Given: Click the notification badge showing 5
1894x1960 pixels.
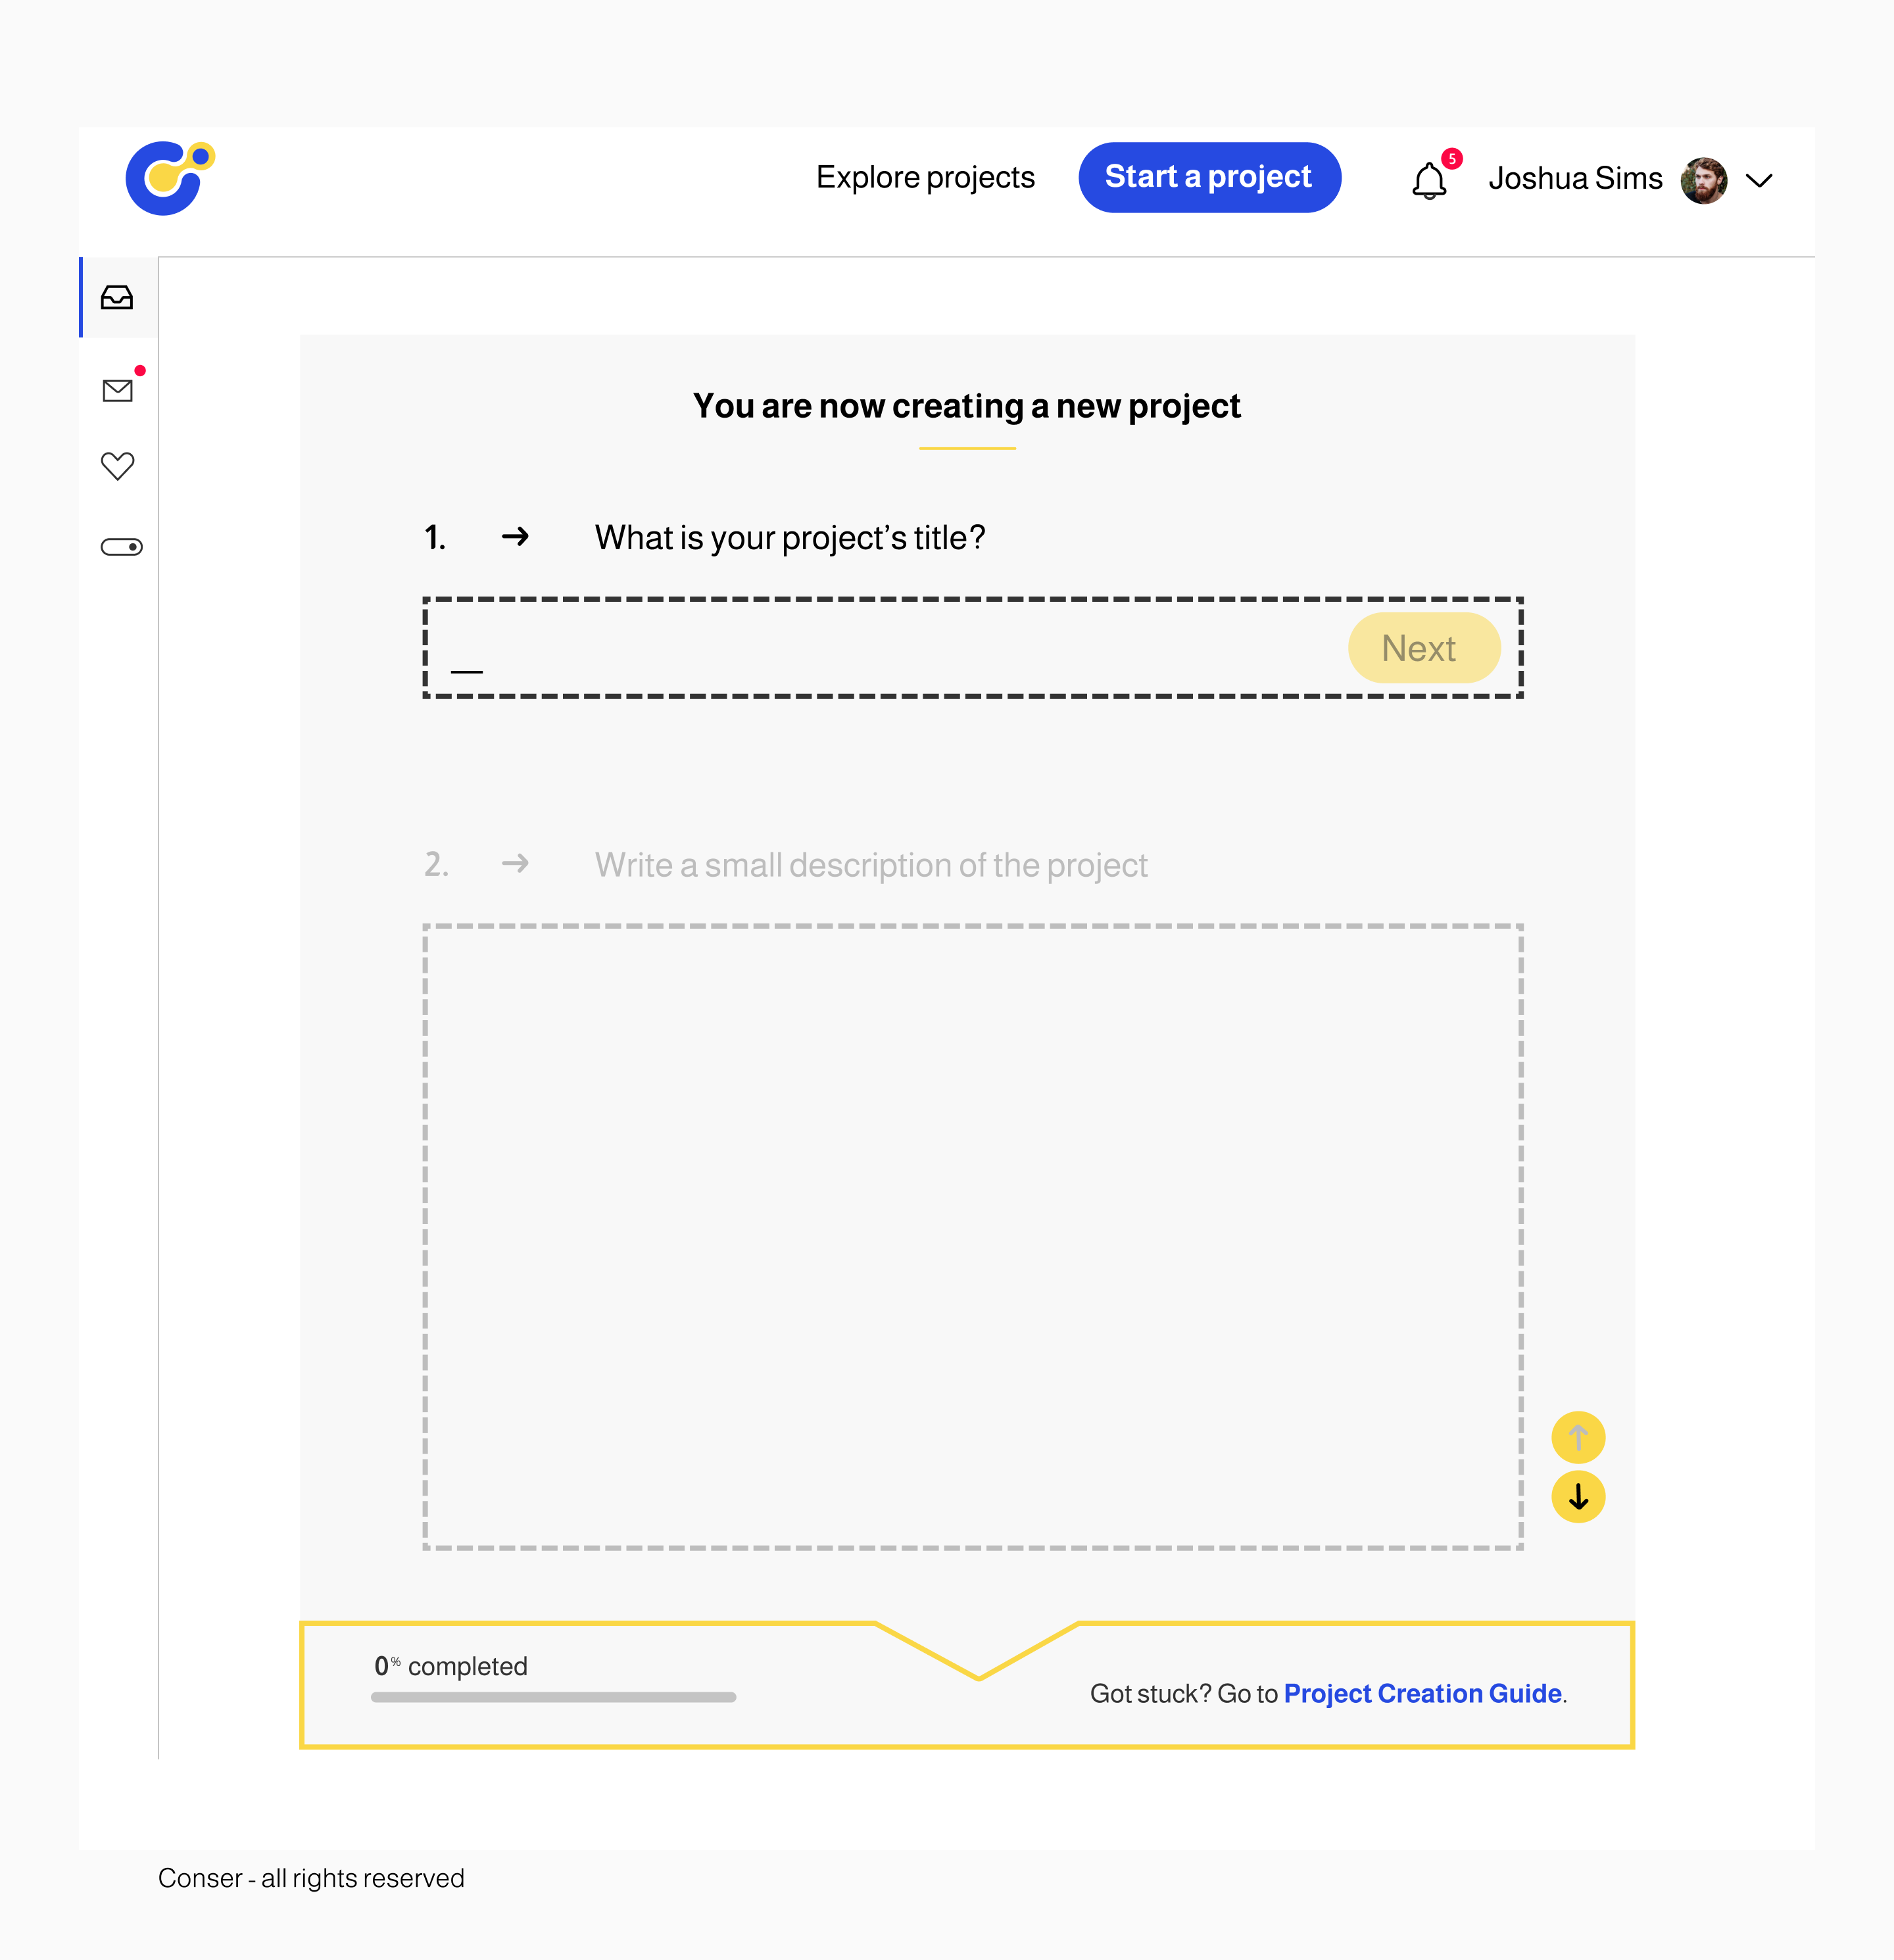Looking at the screenshot, I should point(1452,158).
